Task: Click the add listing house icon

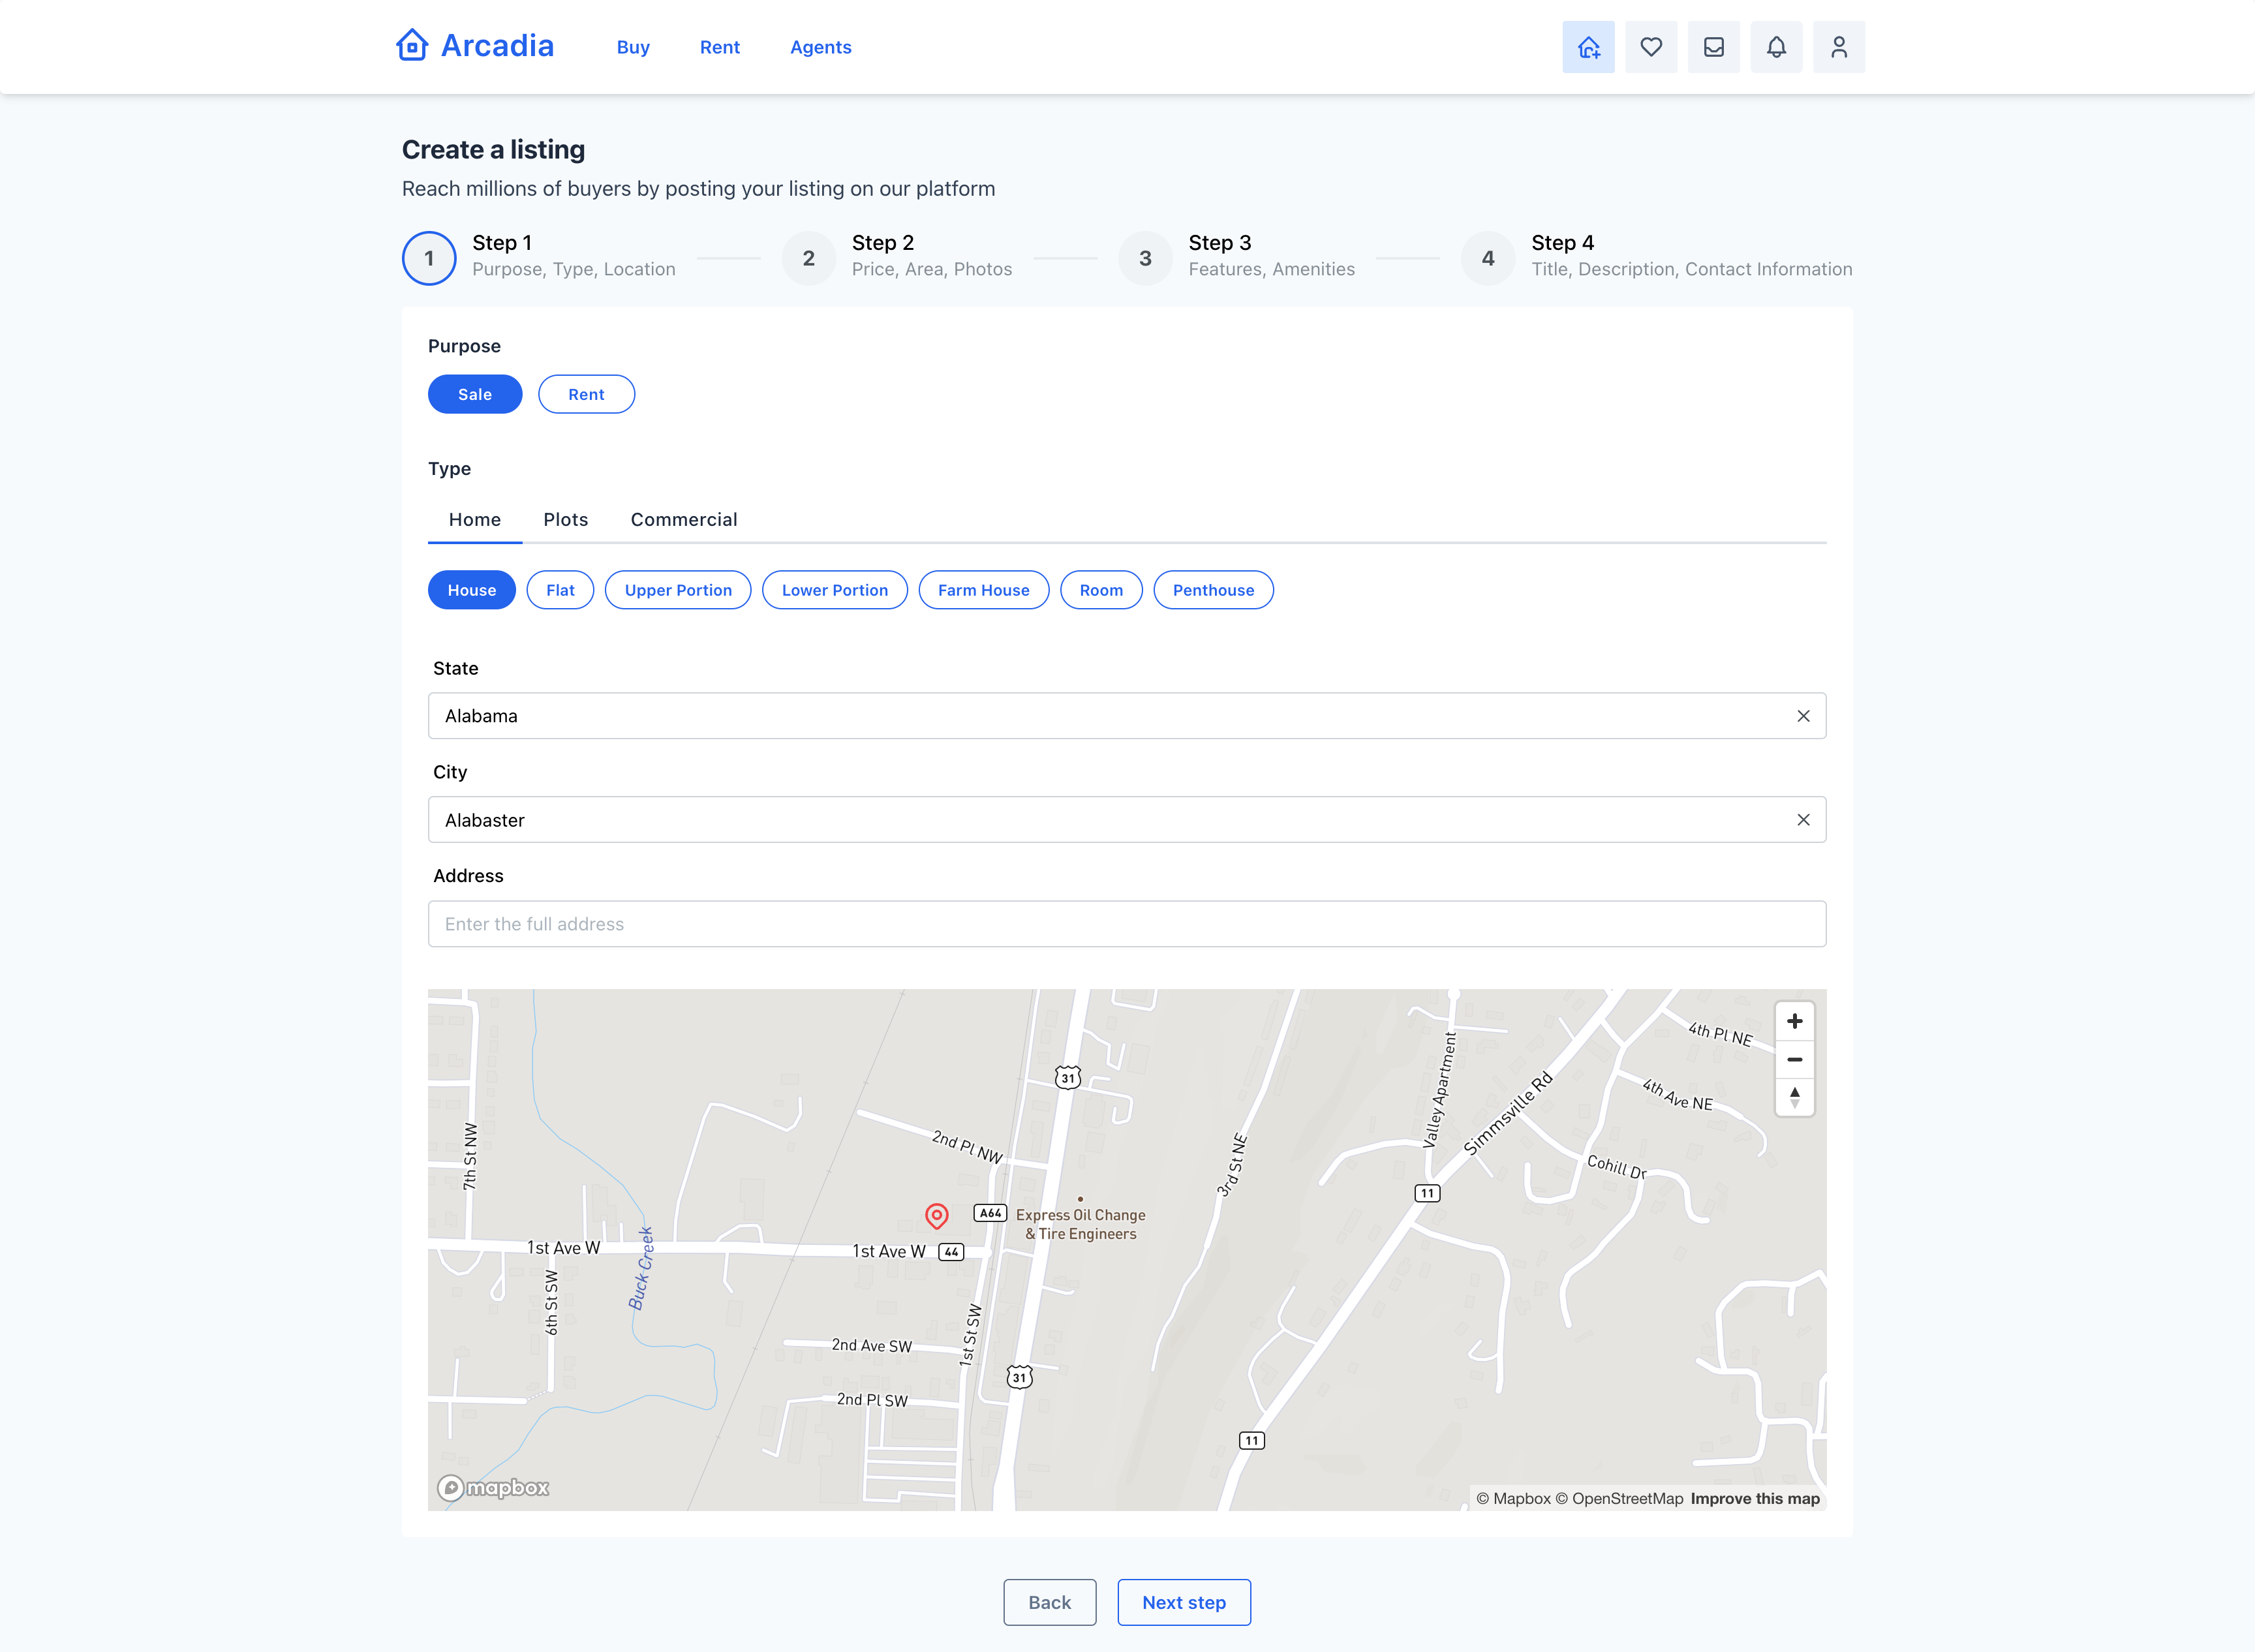Action: click(1588, 47)
